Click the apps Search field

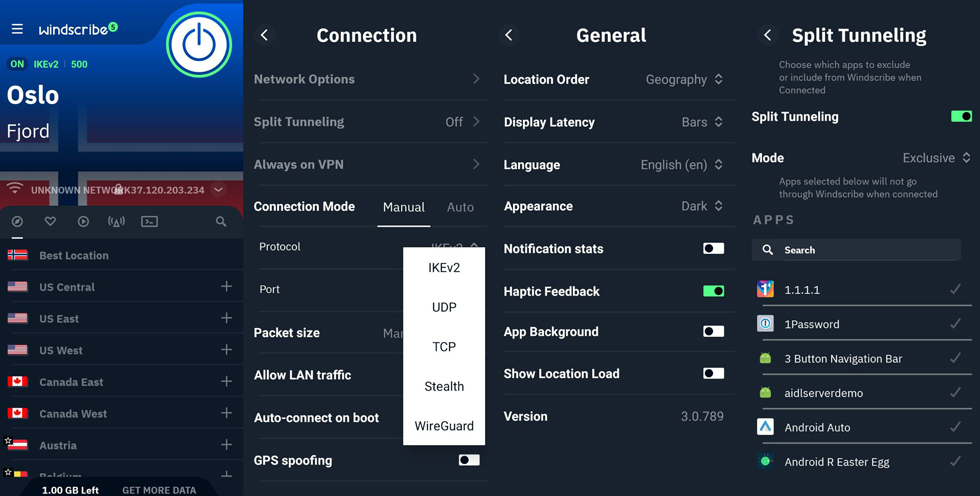coord(856,250)
